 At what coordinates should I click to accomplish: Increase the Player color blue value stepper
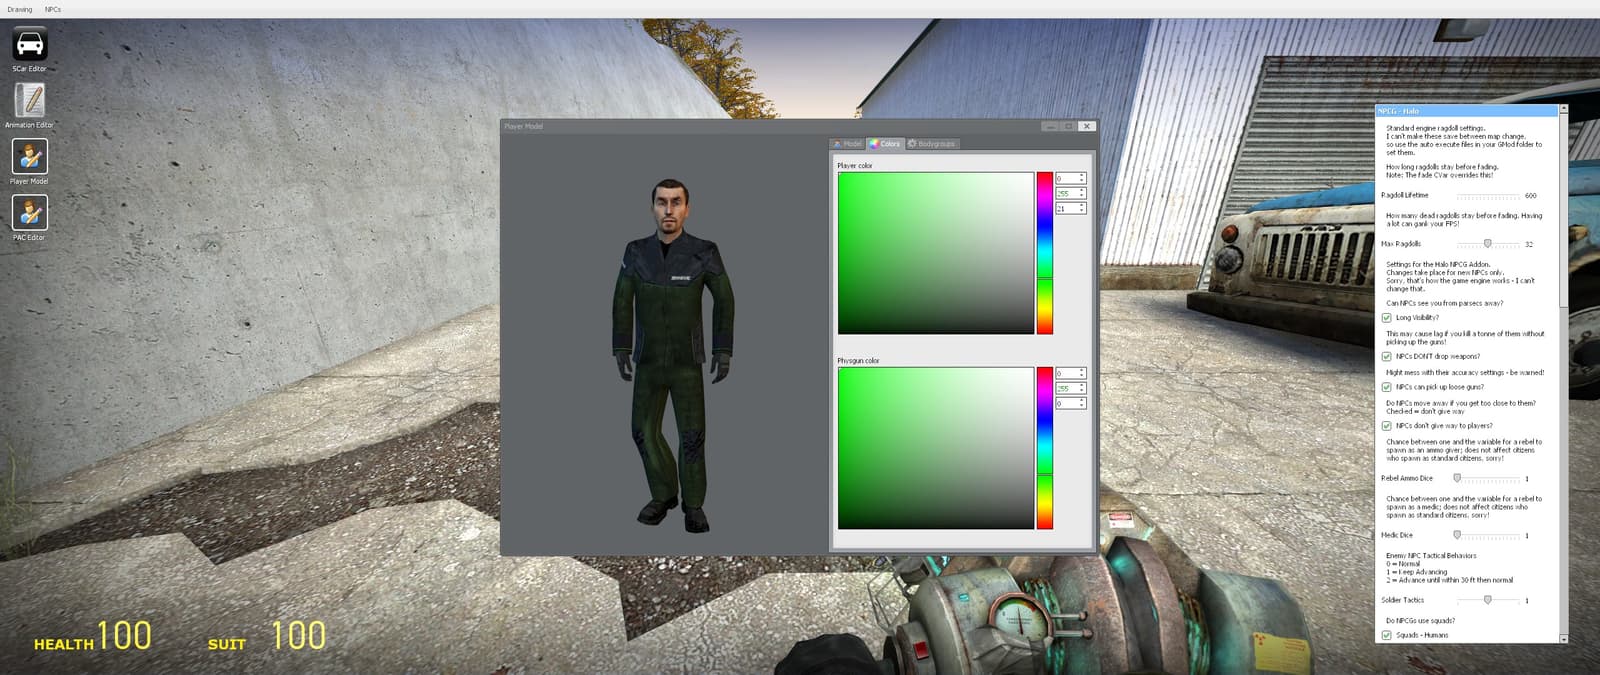pos(1082,206)
